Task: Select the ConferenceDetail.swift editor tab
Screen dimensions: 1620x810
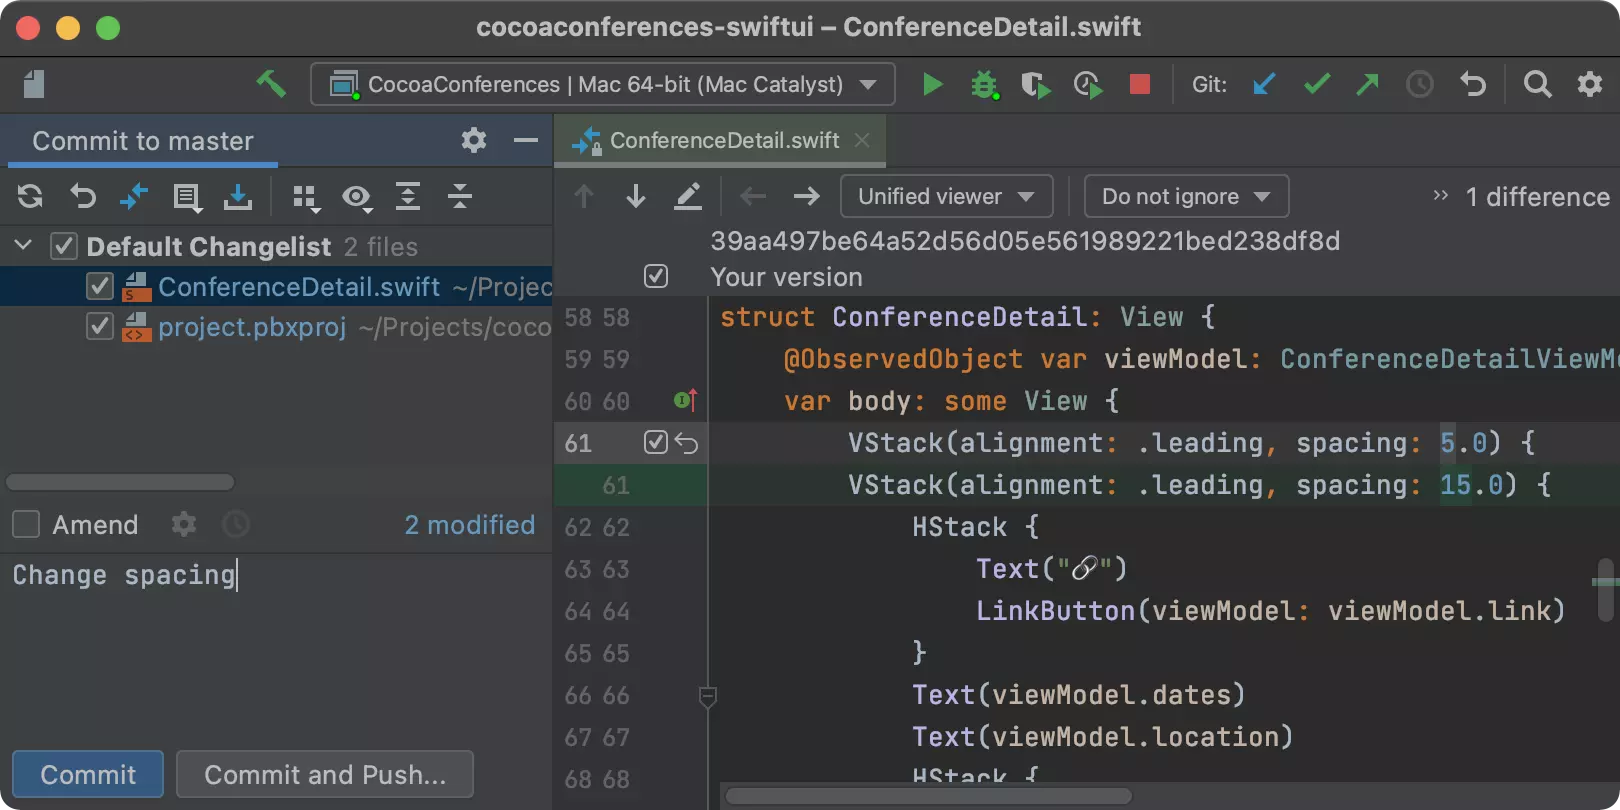Action: pos(724,141)
